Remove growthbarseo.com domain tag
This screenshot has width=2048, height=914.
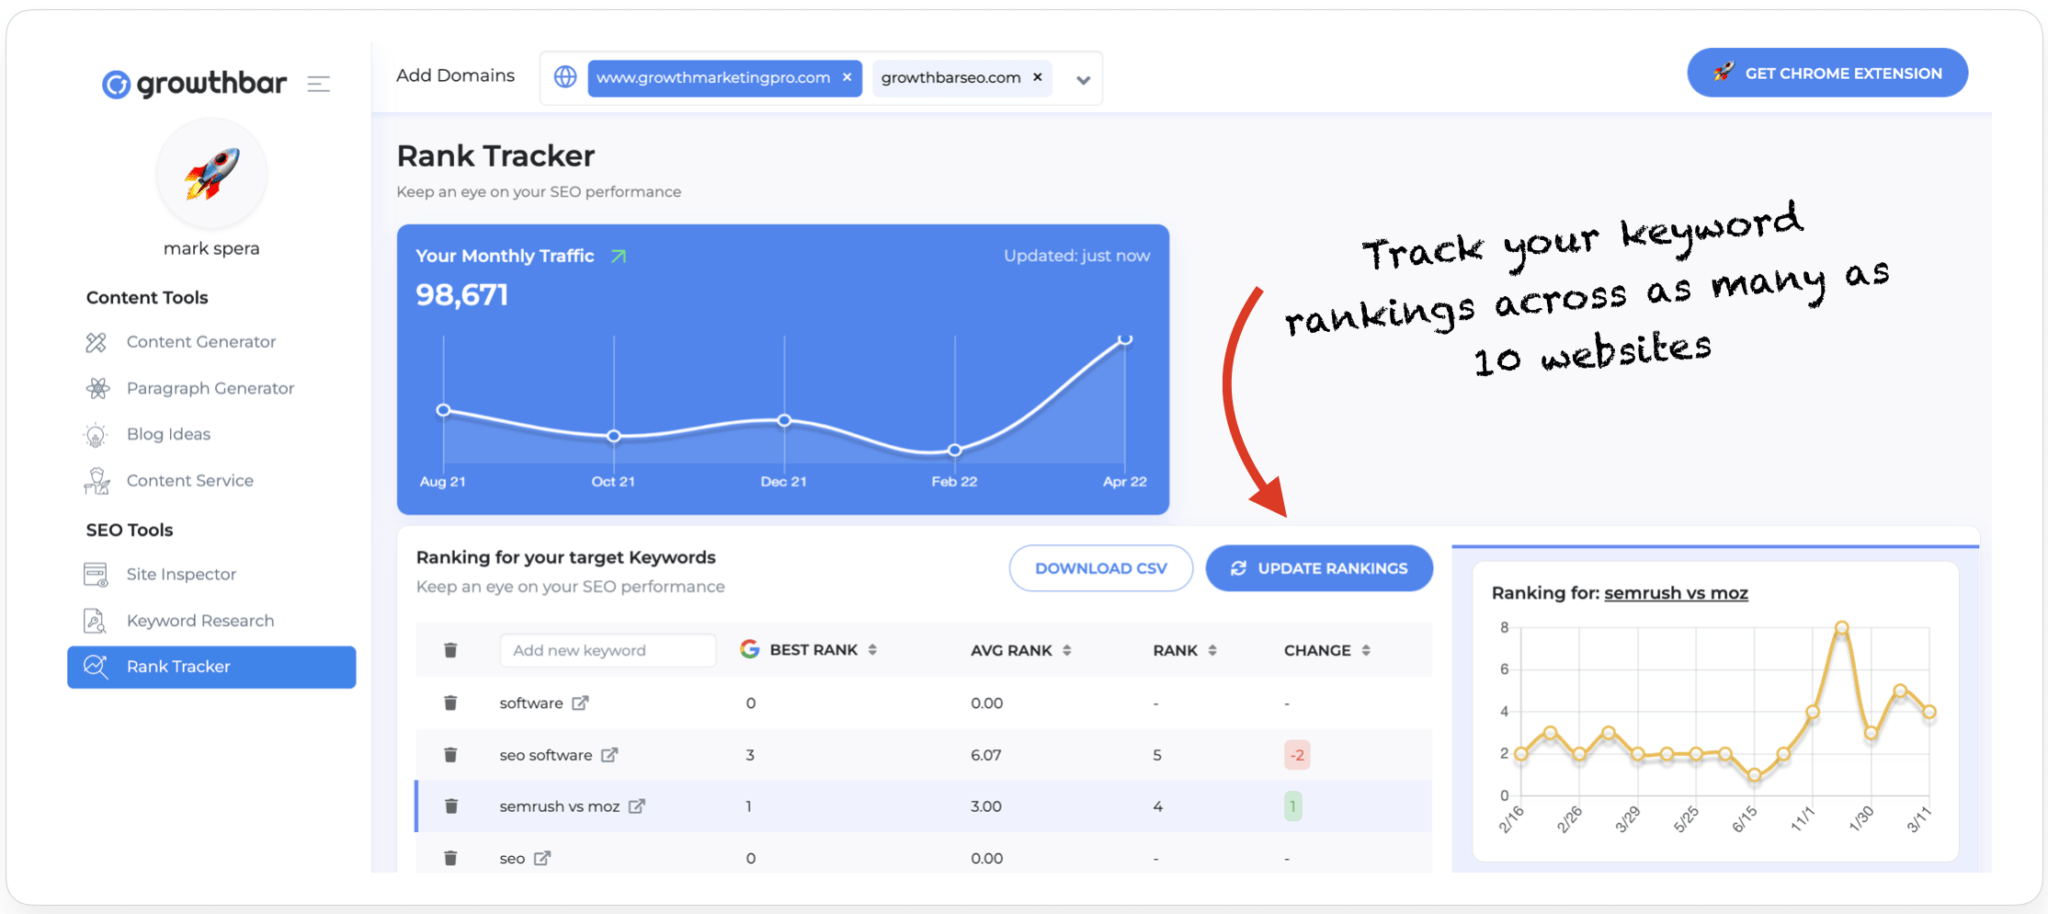(x=1037, y=77)
